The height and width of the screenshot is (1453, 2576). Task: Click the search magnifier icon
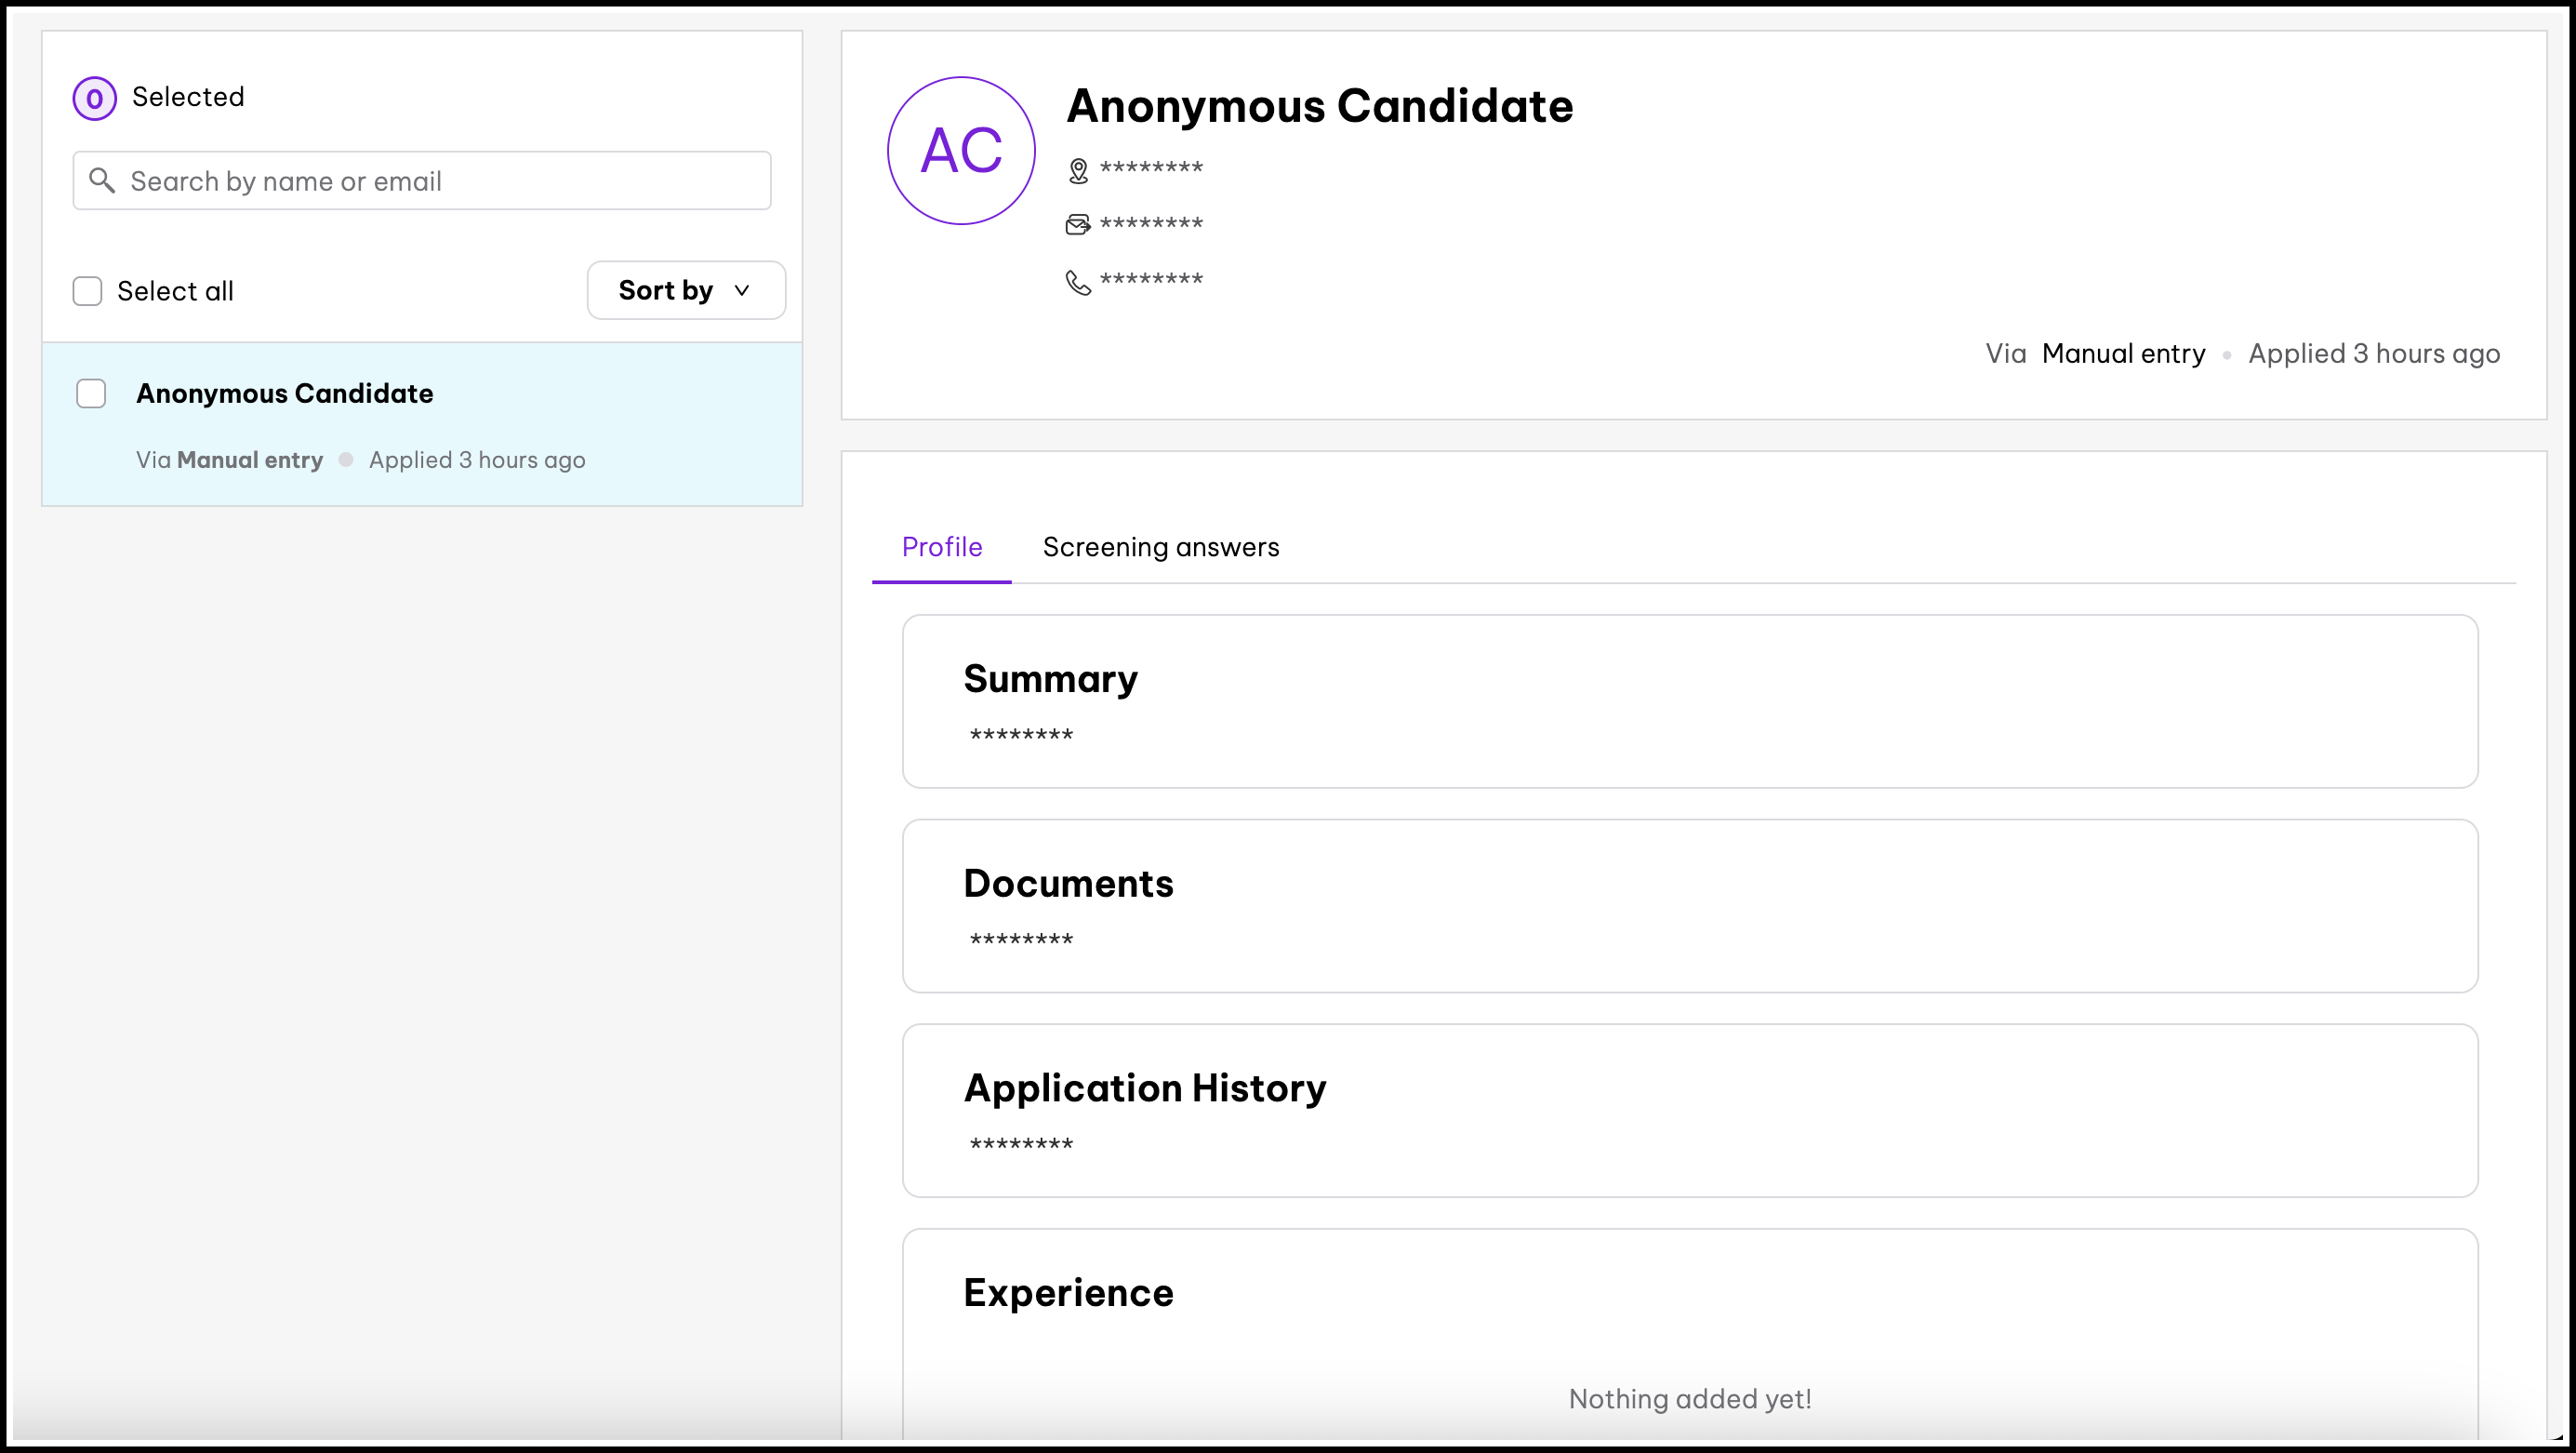coord(101,180)
